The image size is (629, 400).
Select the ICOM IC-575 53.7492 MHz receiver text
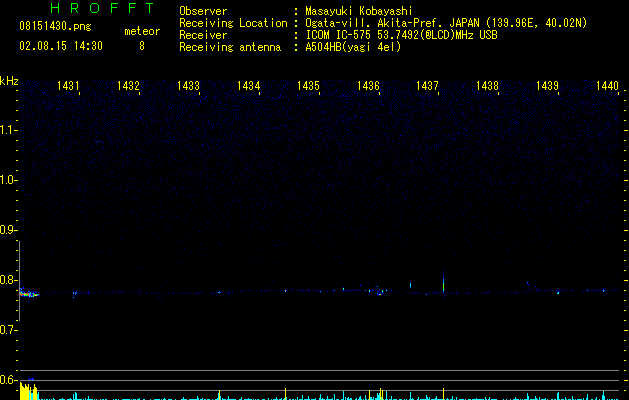pyautogui.click(x=401, y=35)
